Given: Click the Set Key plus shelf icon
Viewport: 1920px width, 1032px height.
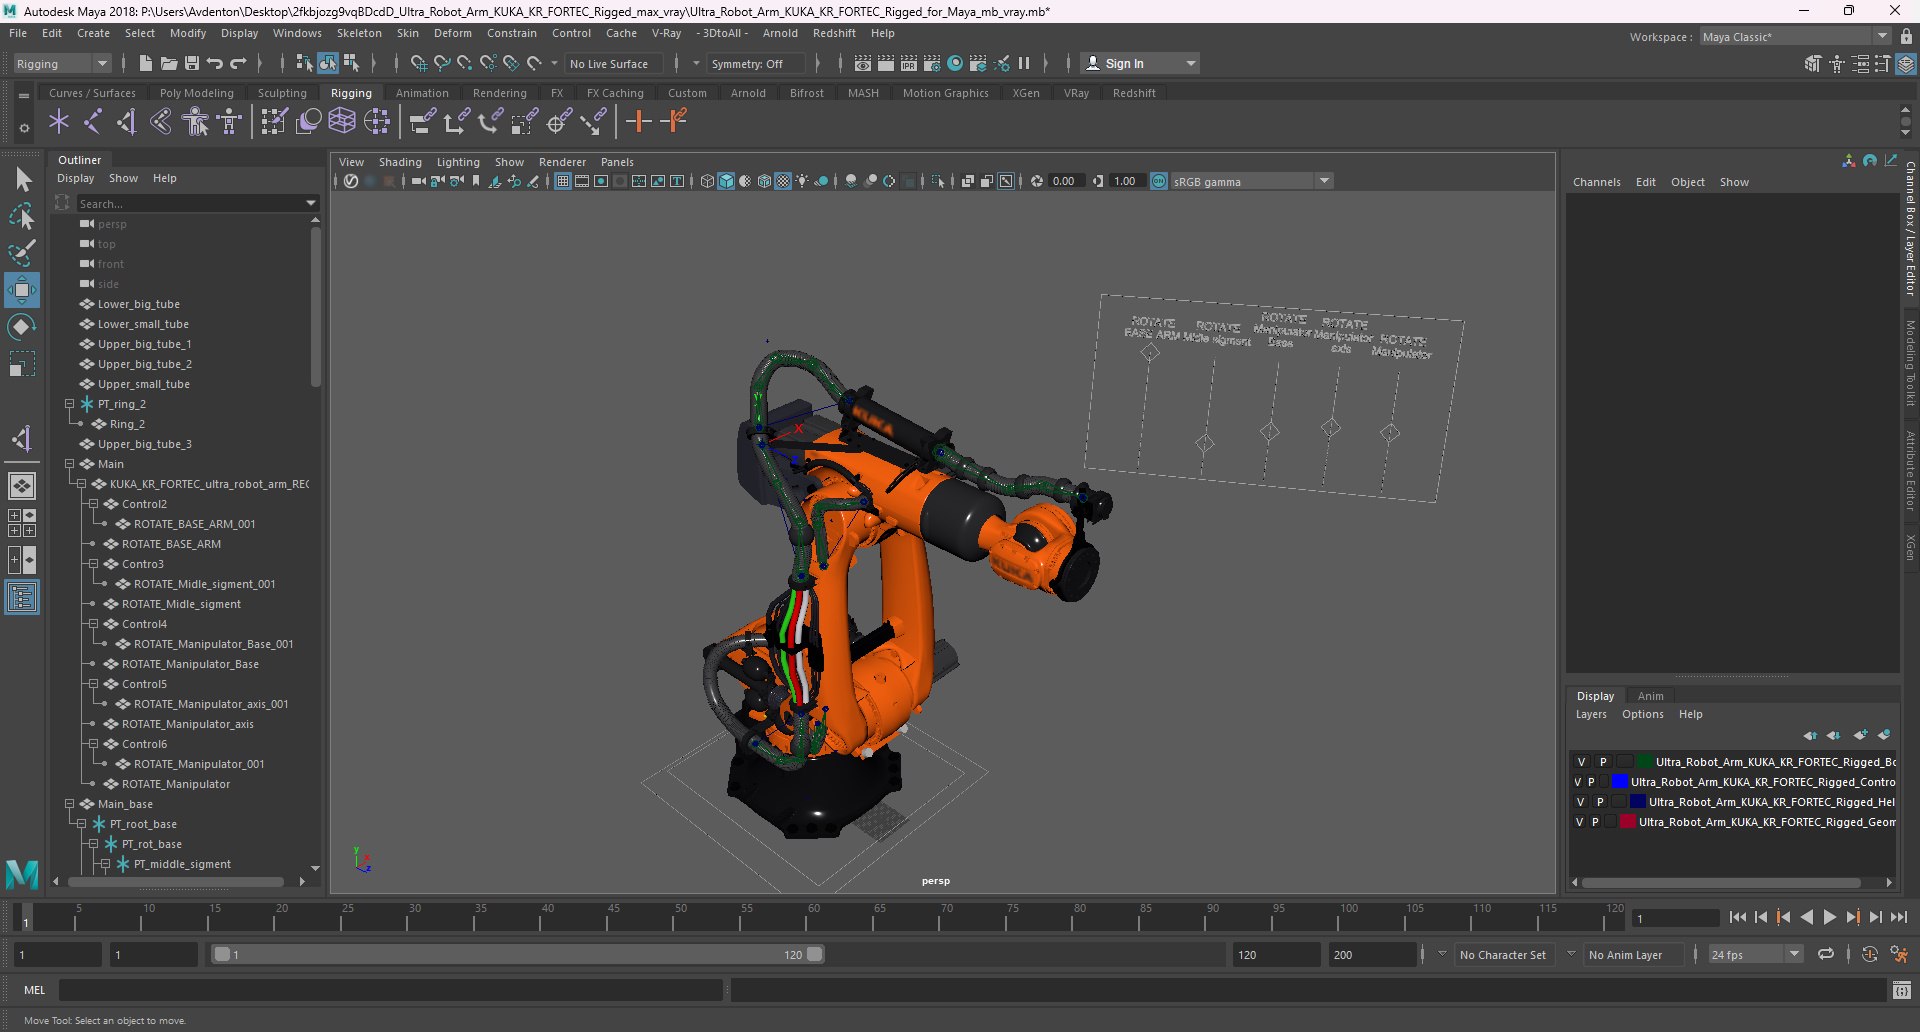Looking at the screenshot, I should click(639, 122).
